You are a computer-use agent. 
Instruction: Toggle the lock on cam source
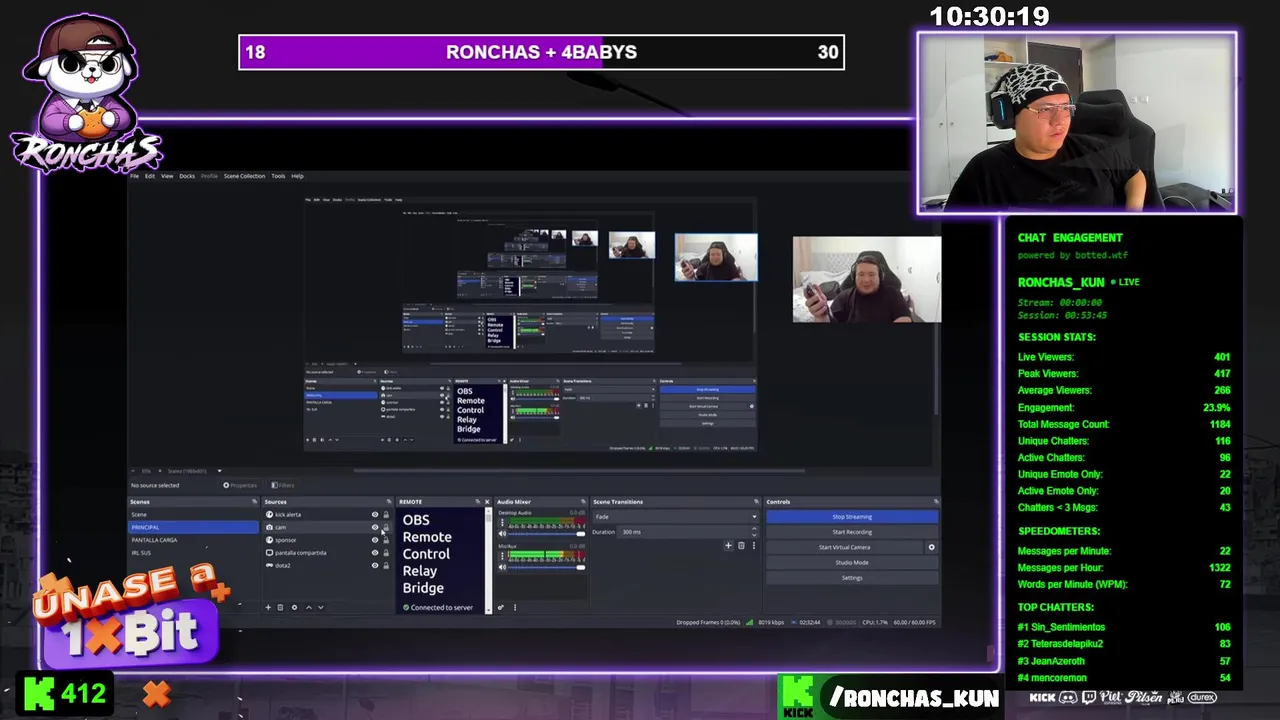pyautogui.click(x=386, y=527)
